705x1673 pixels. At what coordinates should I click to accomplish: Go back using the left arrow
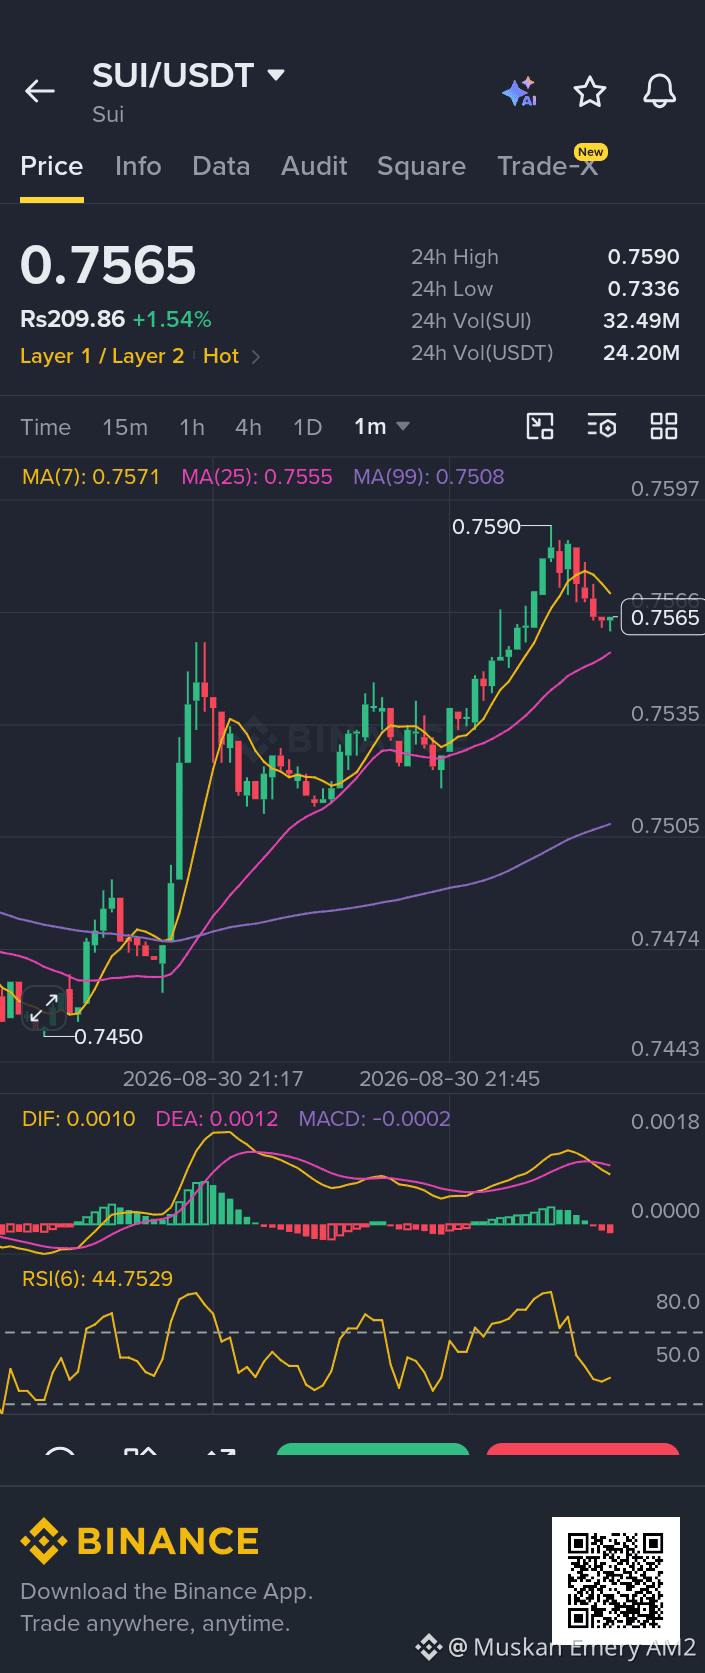[40, 92]
